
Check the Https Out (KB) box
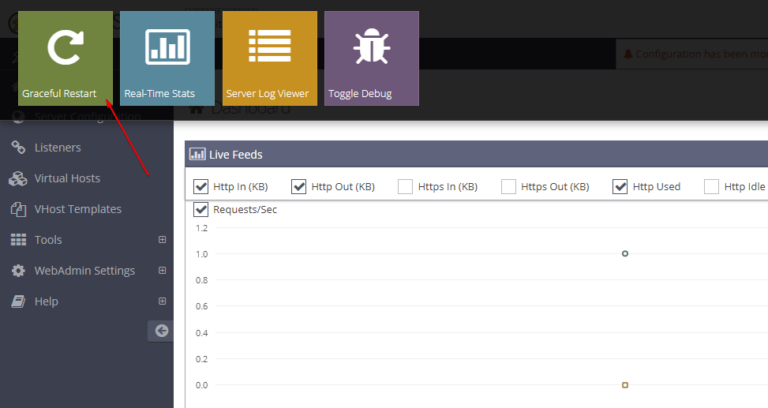click(508, 186)
